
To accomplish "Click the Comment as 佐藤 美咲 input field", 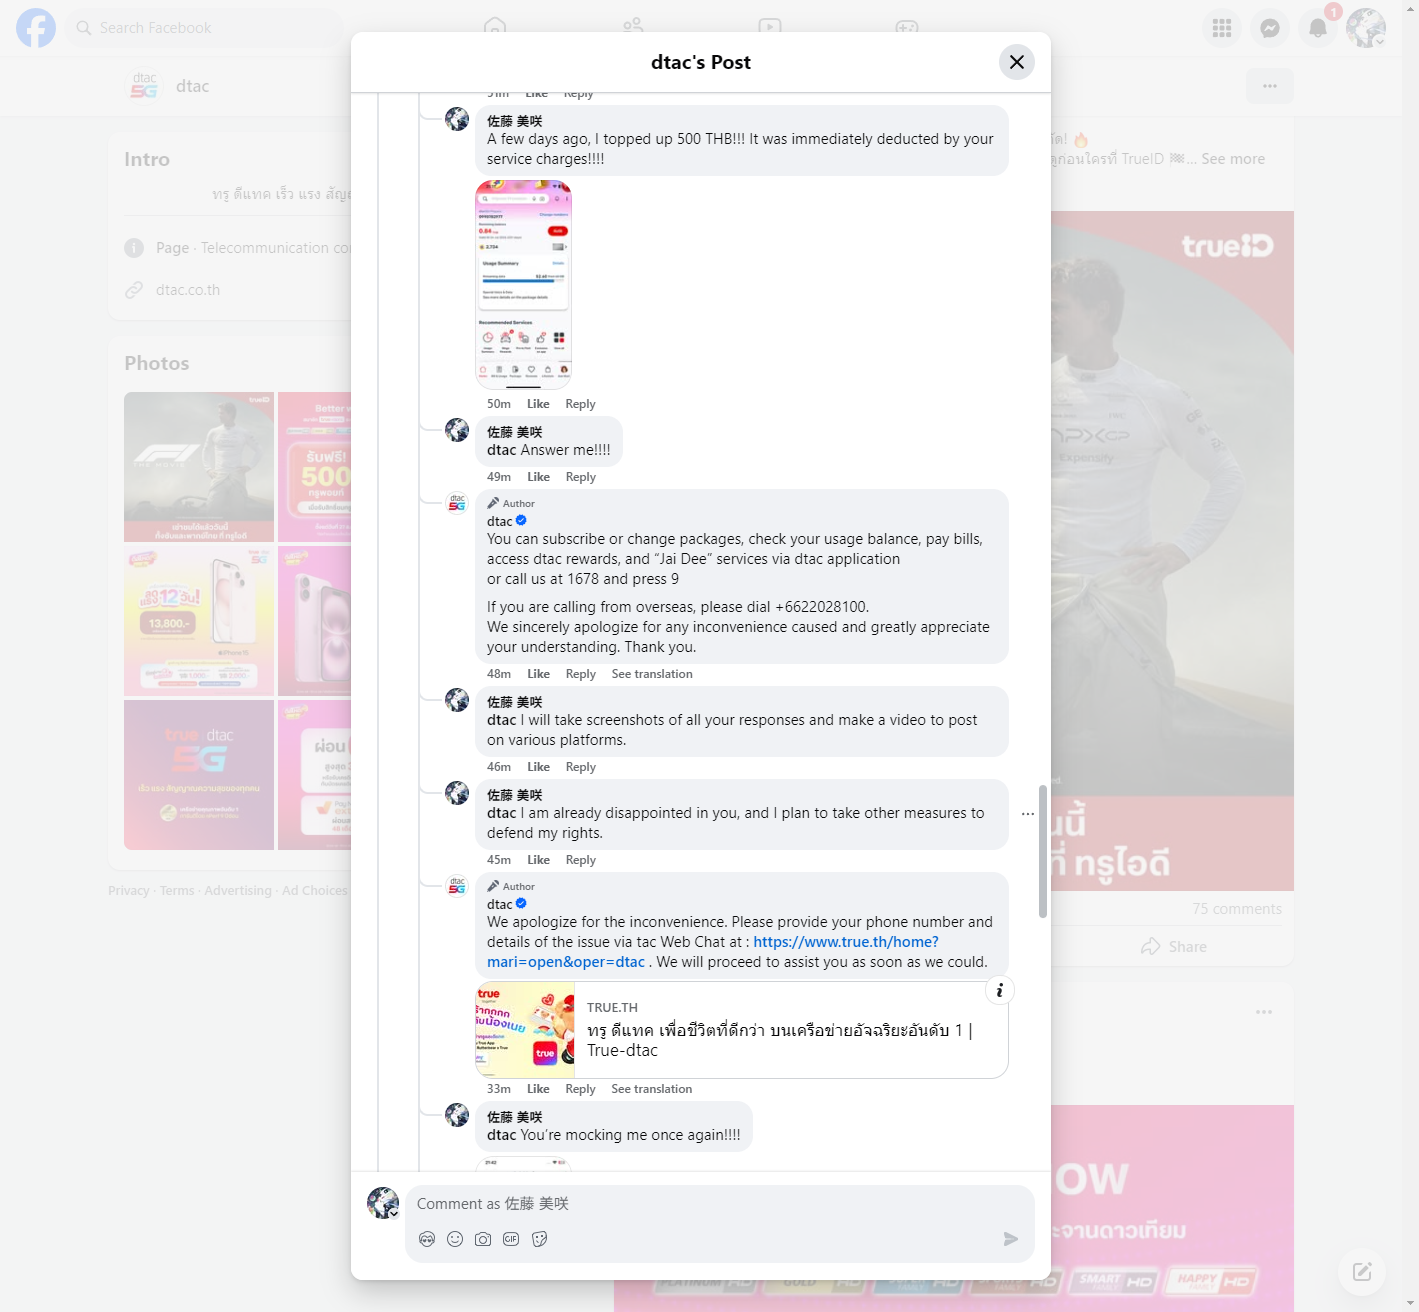I will pyautogui.click(x=720, y=1204).
